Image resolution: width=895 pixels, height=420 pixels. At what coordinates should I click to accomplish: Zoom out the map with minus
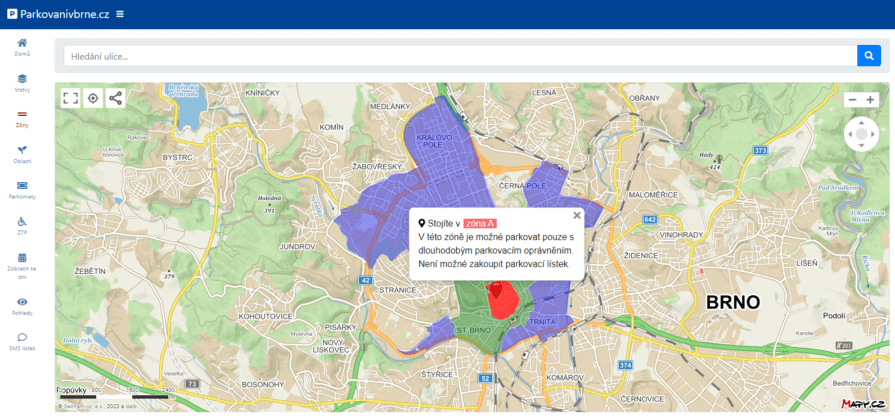coord(852,100)
